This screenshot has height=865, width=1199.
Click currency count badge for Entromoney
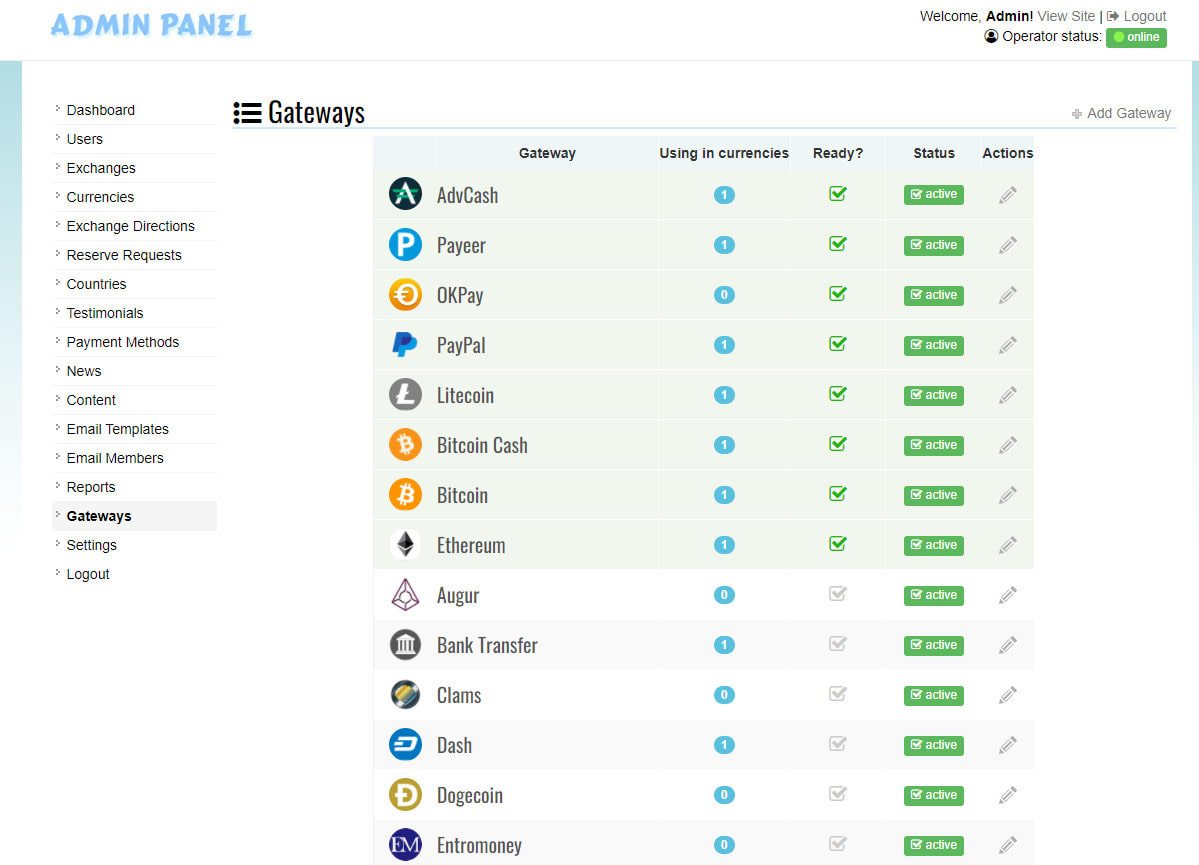[724, 845]
